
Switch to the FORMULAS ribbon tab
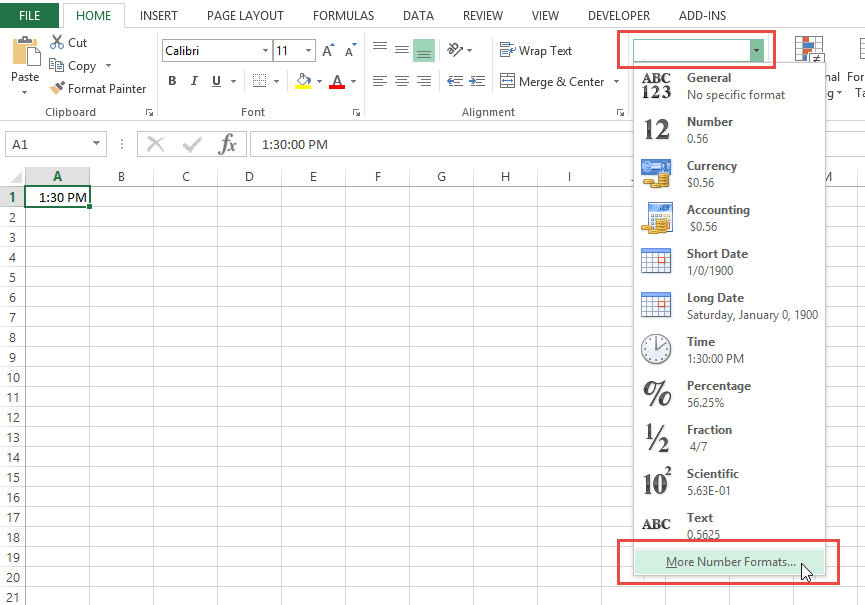point(343,16)
